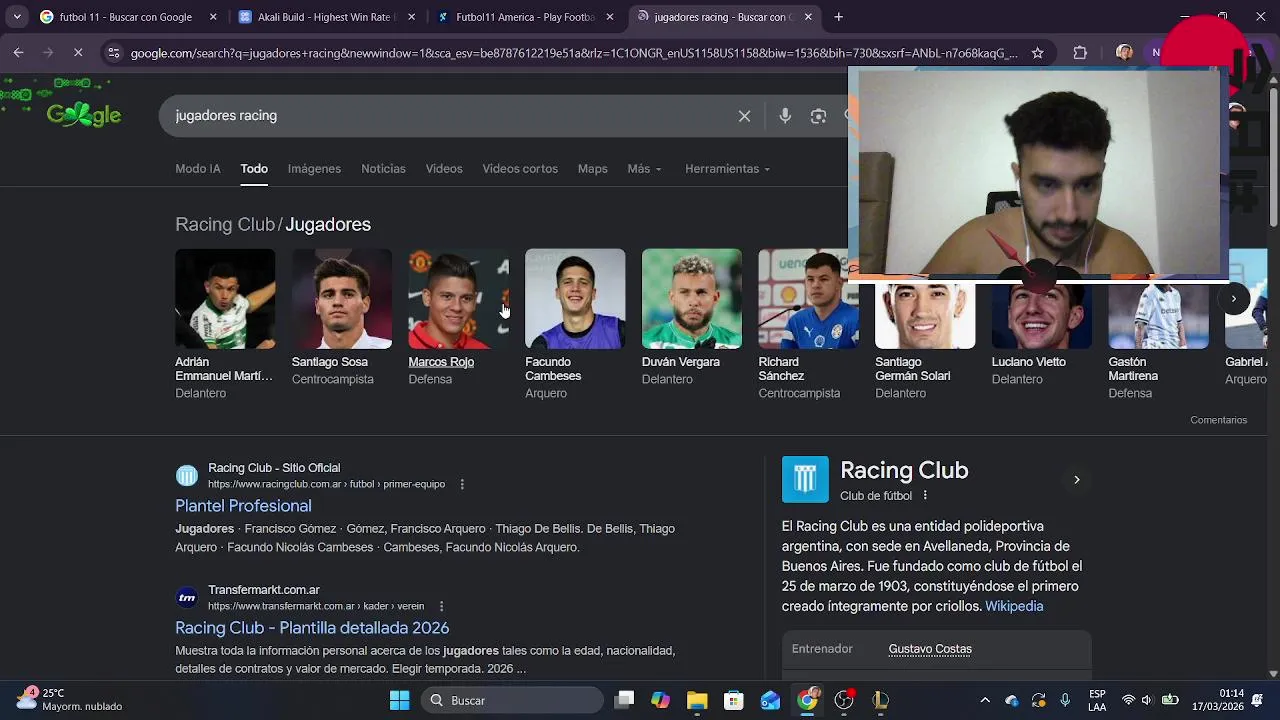Viewport: 1280px width, 720px height.
Task: Expand the Más search filter dropdown
Action: (644, 169)
